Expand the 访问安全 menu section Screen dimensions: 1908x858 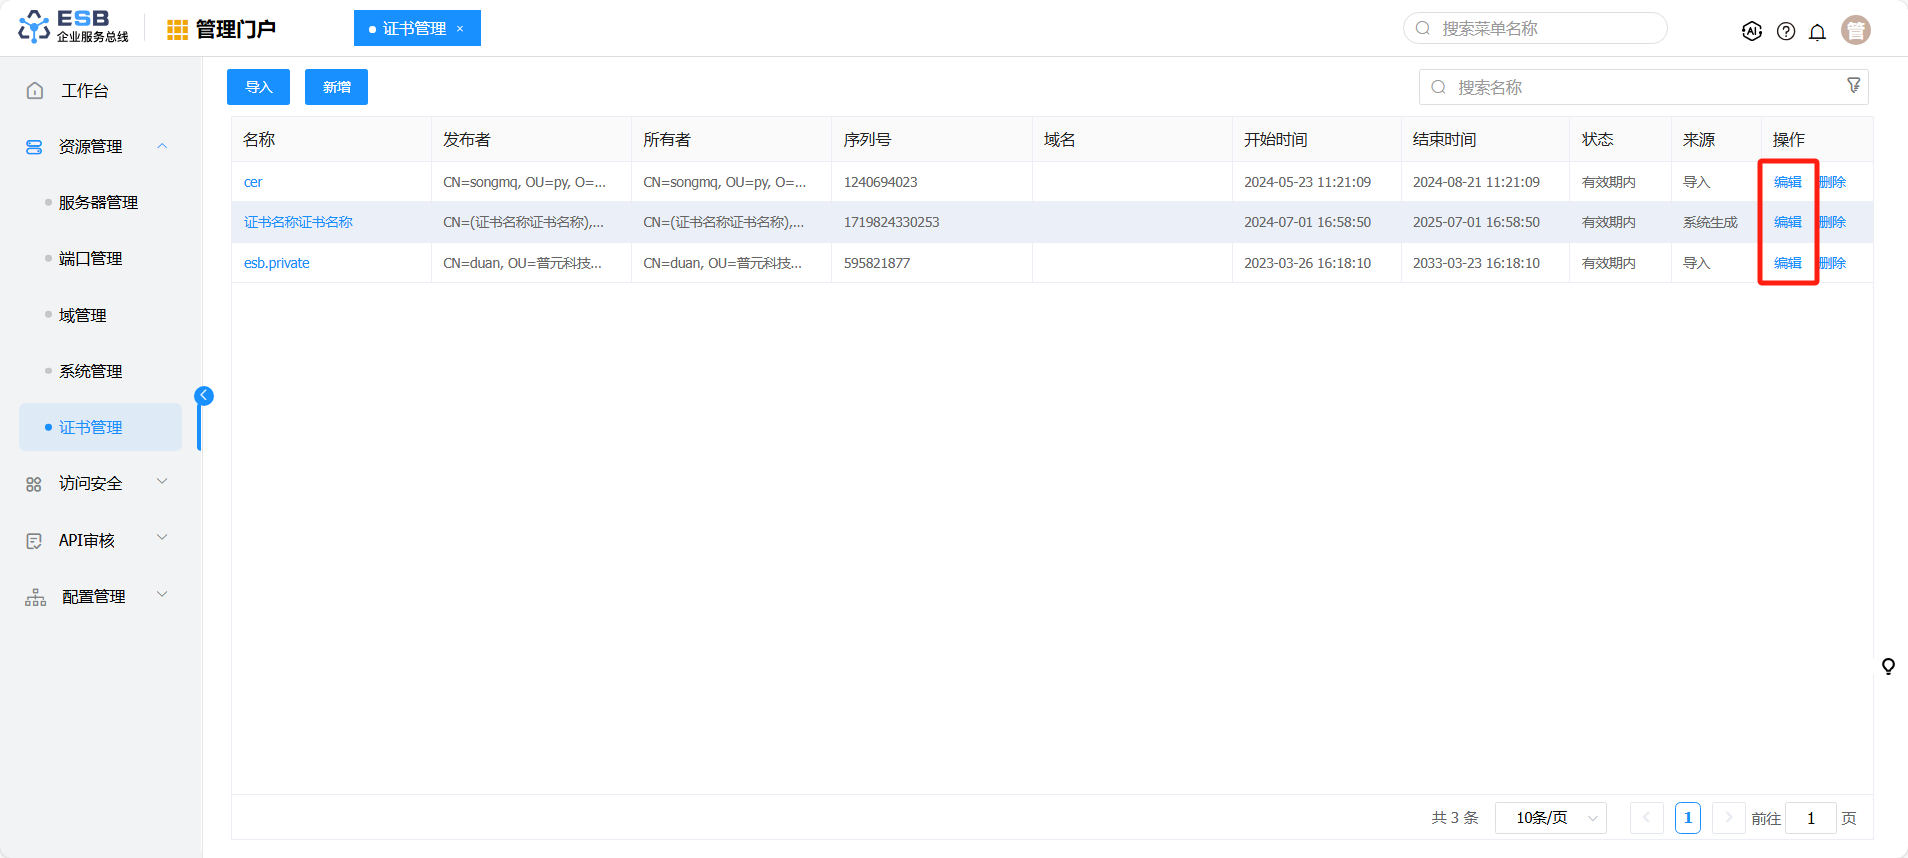tap(162, 482)
